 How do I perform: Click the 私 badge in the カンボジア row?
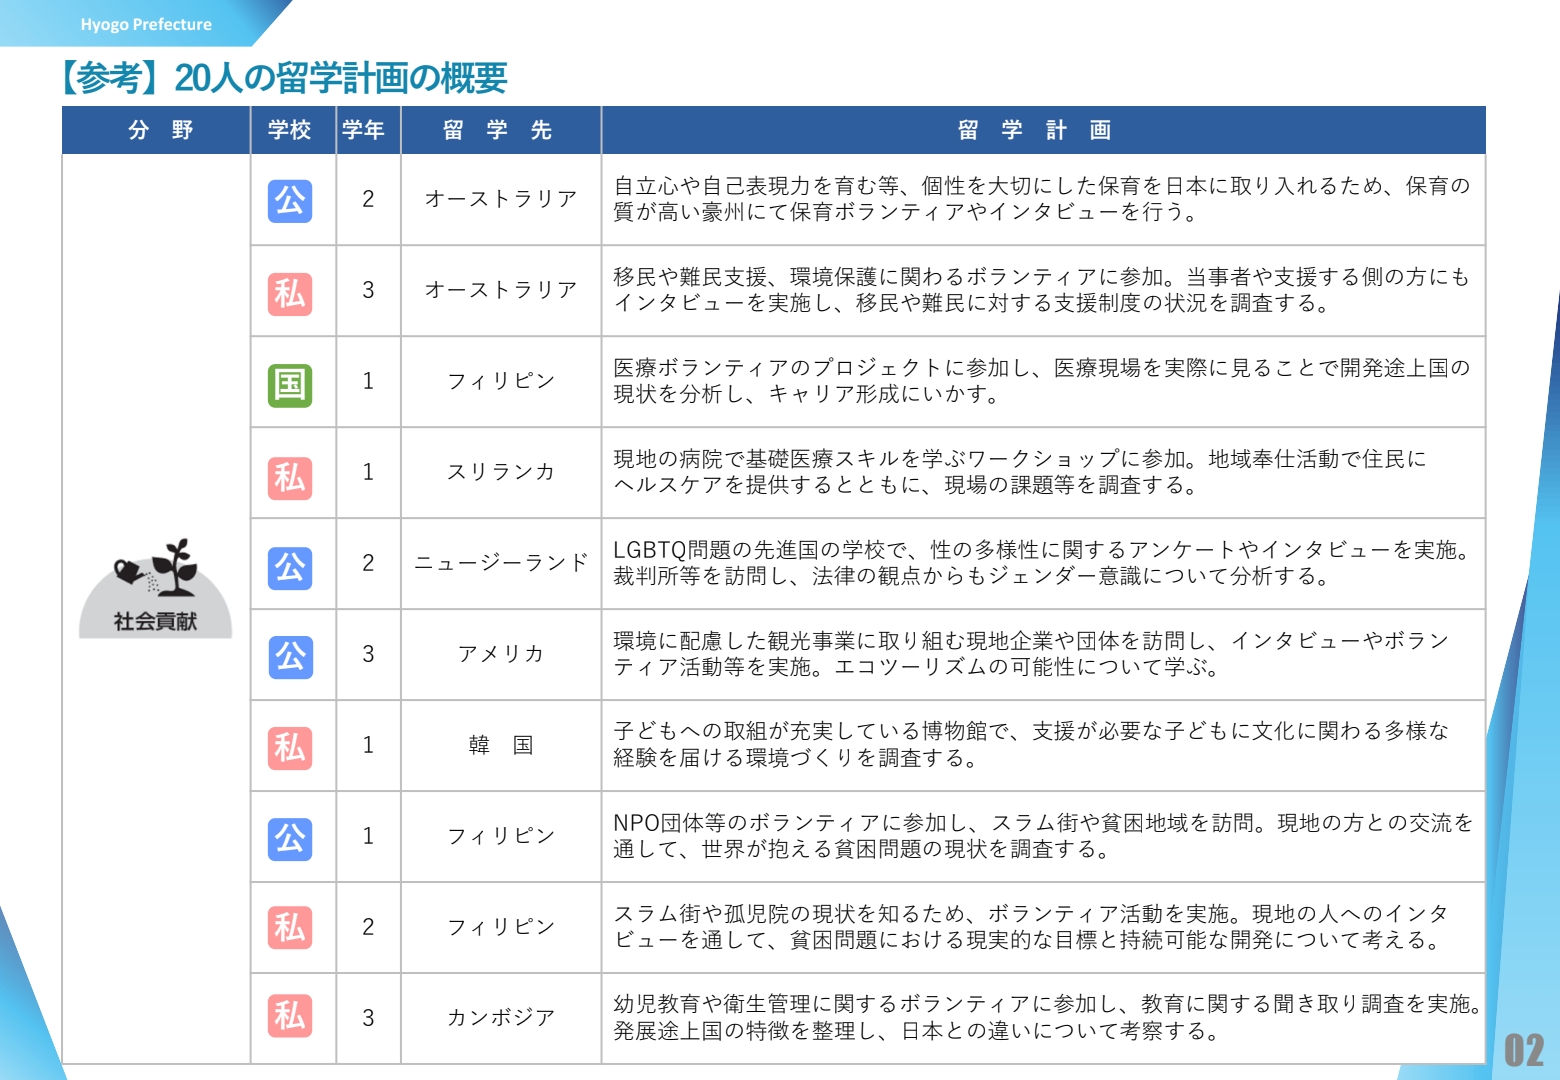290,1015
